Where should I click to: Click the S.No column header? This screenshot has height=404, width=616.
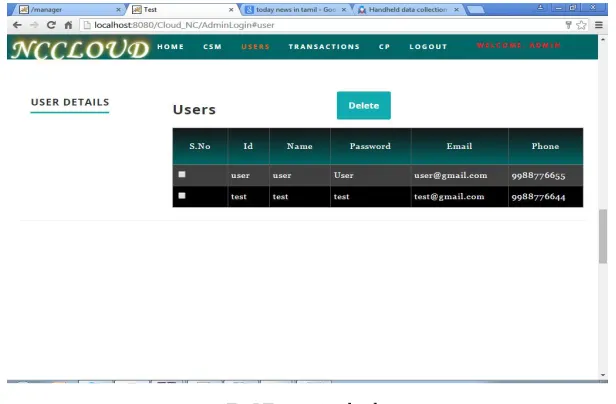click(200, 146)
